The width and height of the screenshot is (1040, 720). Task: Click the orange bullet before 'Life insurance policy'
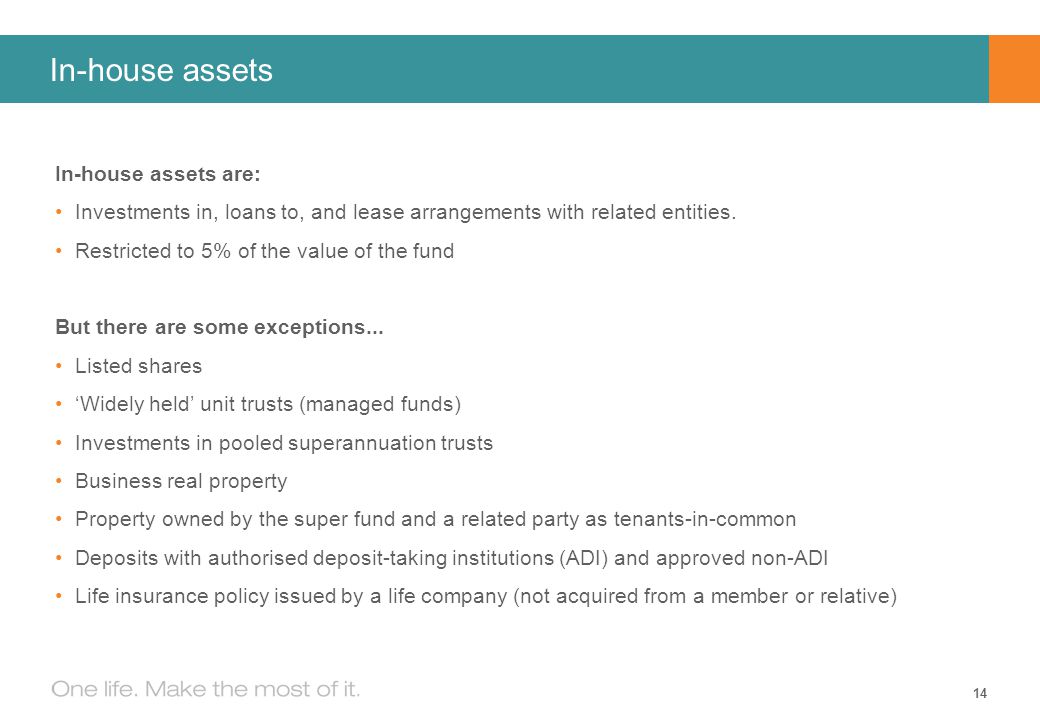click(x=59, y=596)
